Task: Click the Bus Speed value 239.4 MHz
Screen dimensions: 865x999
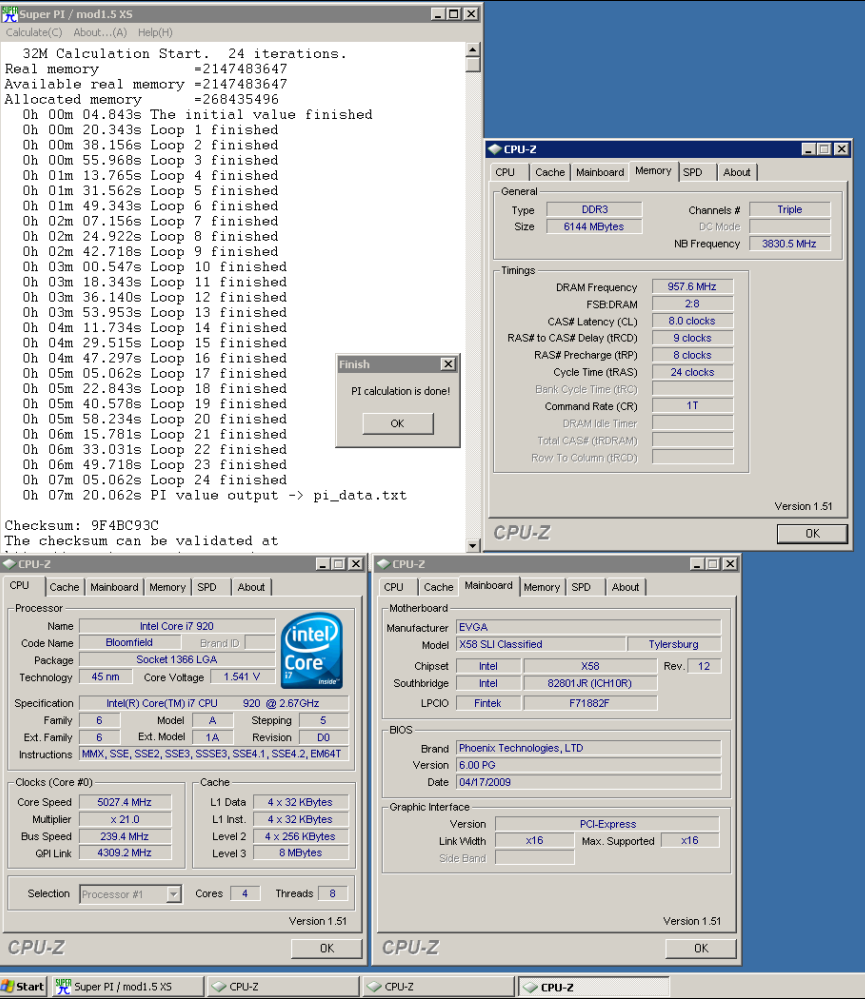Action: pos(125,837)
